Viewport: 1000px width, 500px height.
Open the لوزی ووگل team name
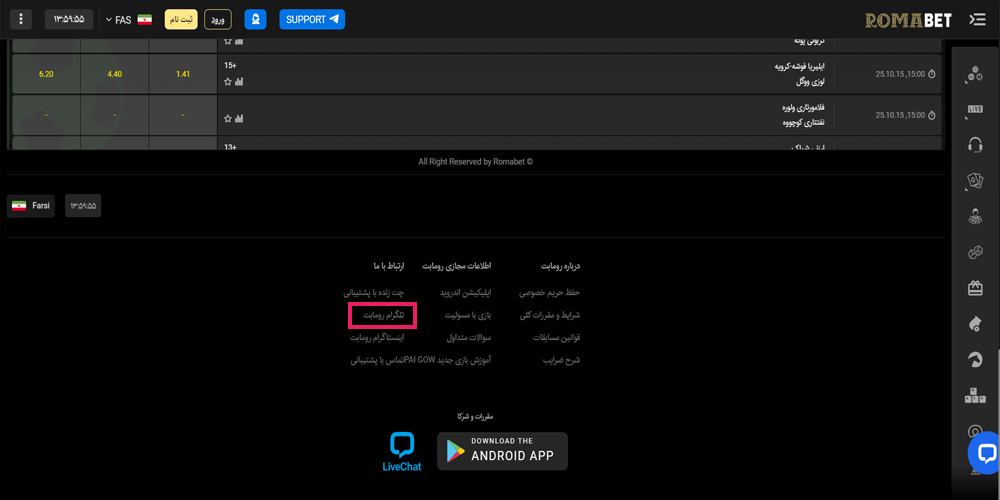click(813, 82)
